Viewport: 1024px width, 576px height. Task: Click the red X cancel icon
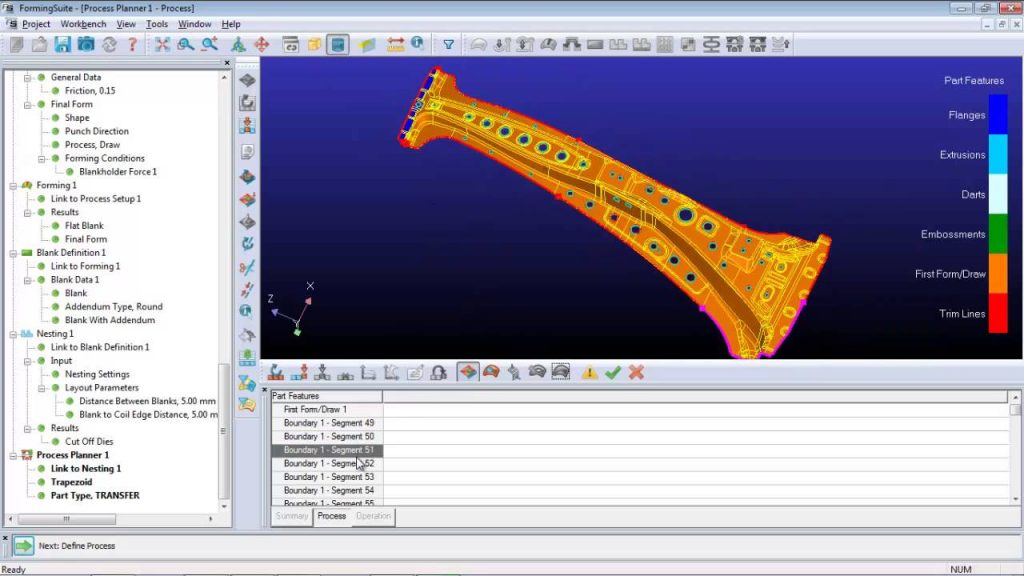click(x=636, y=372)
